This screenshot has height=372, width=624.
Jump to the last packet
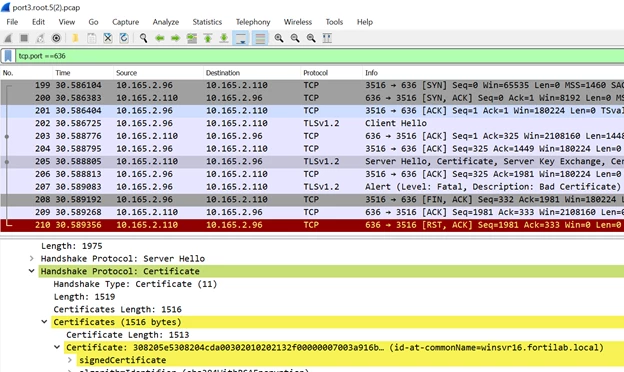224,38
